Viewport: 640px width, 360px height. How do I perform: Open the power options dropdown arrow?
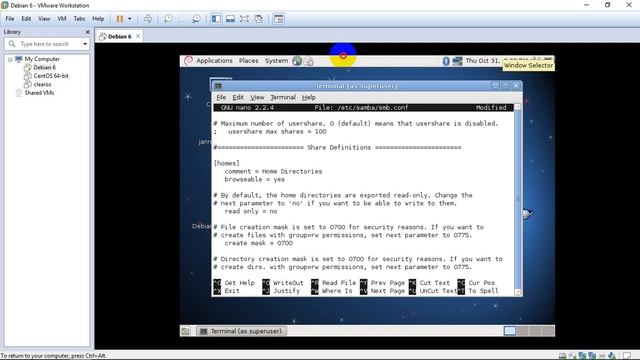point(130,19)
